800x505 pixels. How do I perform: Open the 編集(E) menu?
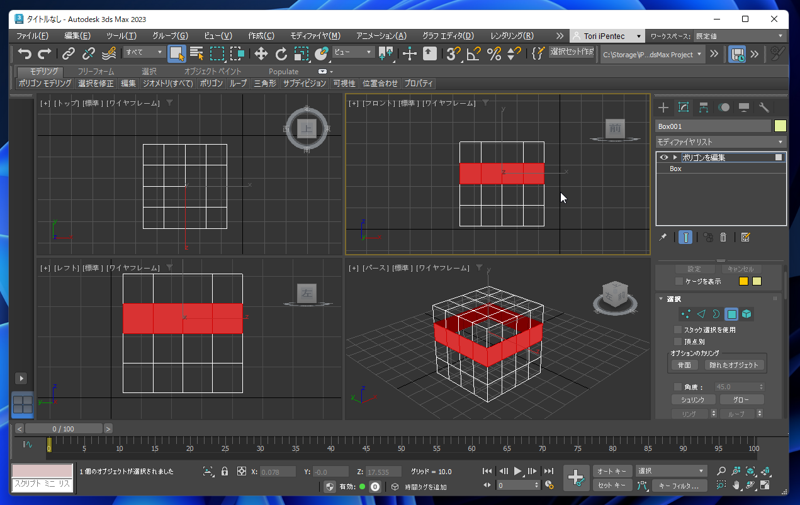77,36
